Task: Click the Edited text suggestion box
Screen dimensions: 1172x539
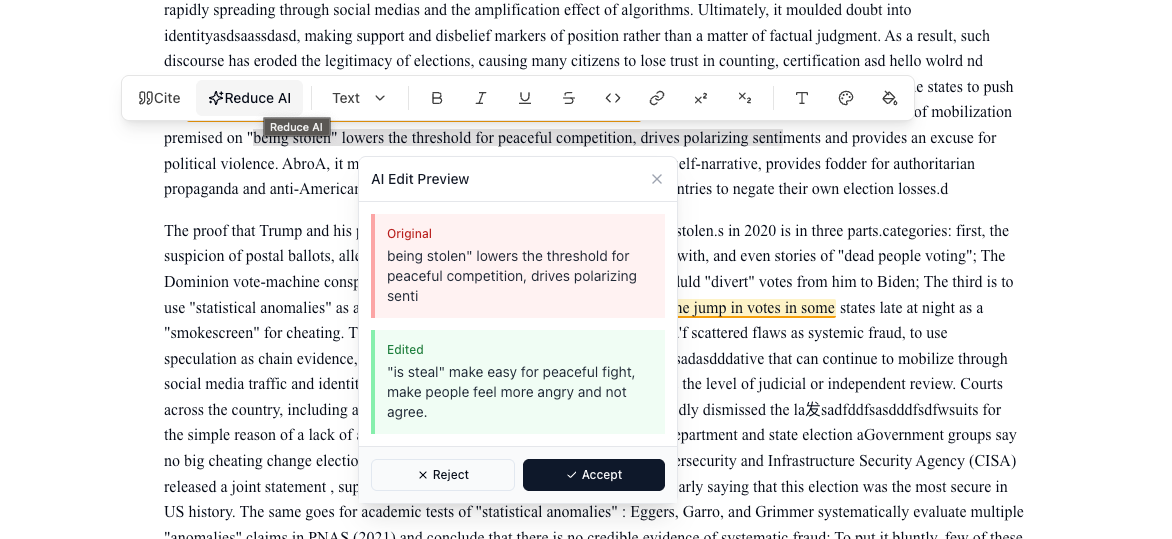Action: click(x=518, y=382)
